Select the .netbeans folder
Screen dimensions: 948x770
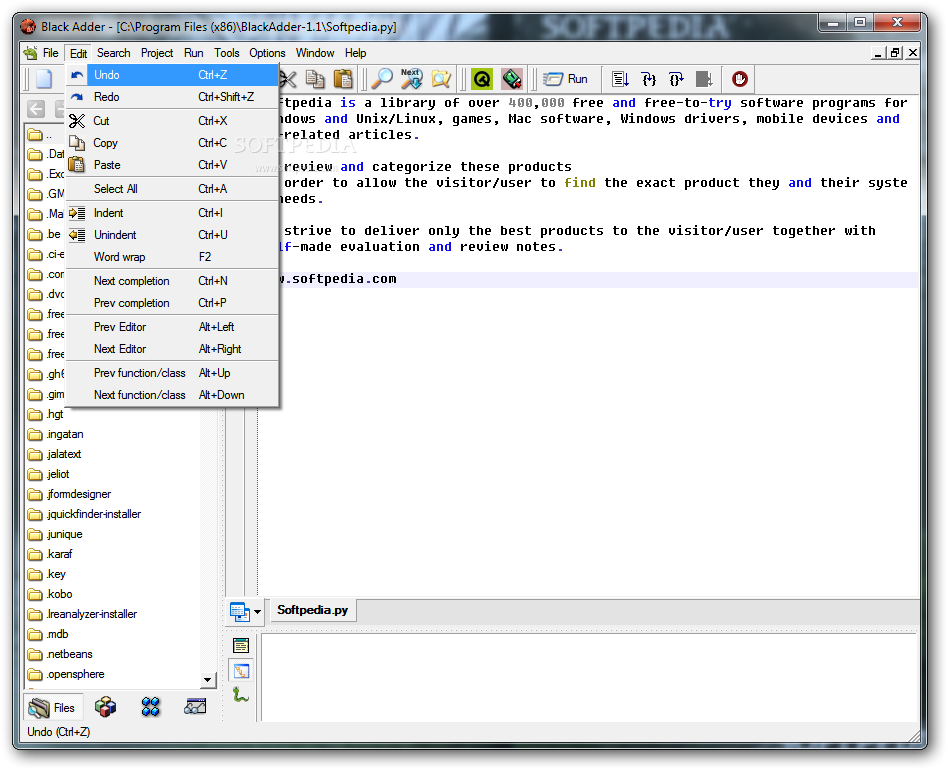[60, 654]
